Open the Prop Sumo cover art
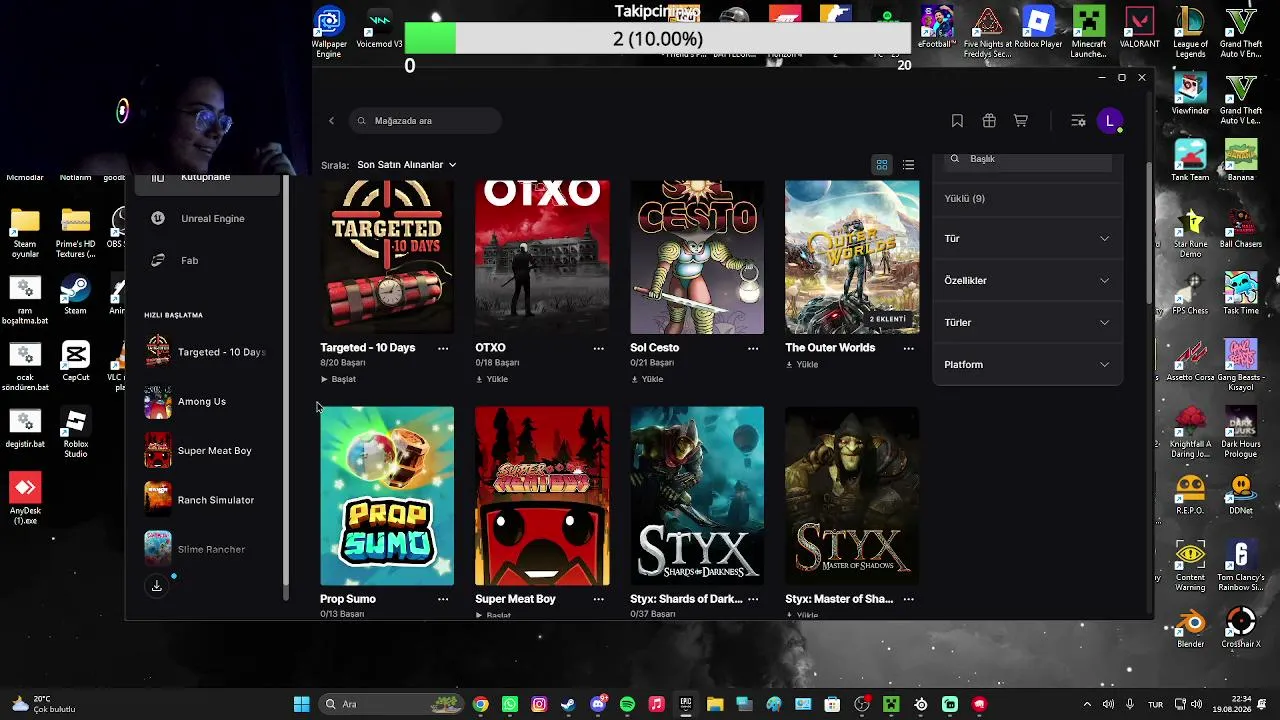 click(x=387, y=496)
